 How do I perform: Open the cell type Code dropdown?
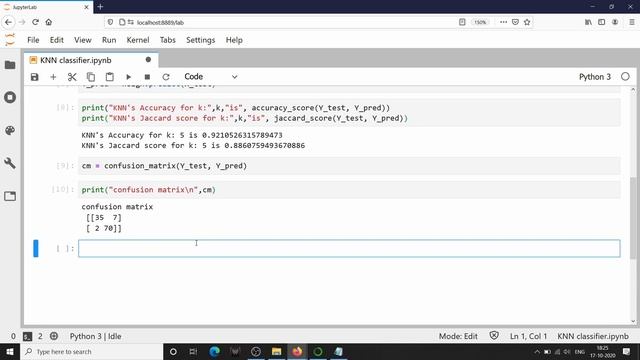(210, 77)
